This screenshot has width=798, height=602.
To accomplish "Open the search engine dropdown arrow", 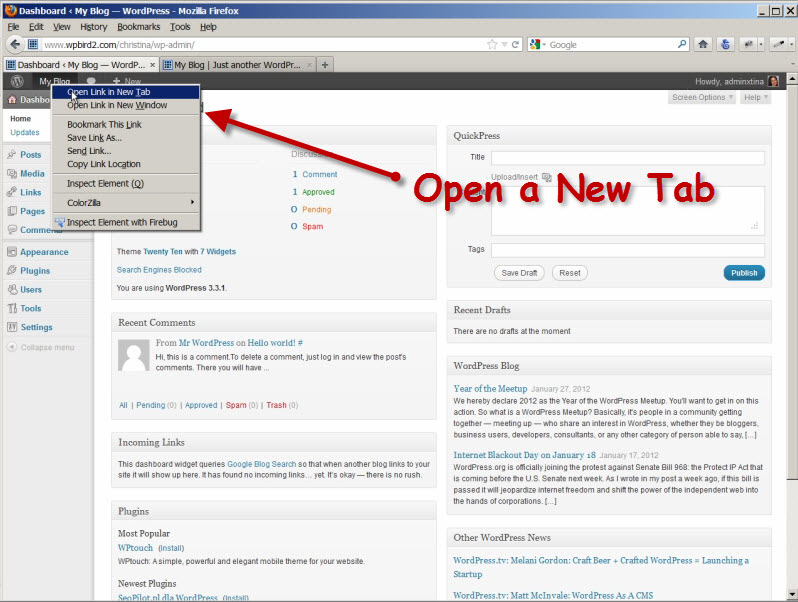I will [544, 45].
